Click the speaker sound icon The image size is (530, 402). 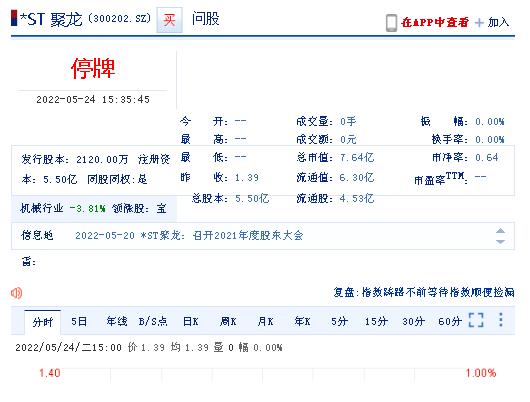pos(16,293)
